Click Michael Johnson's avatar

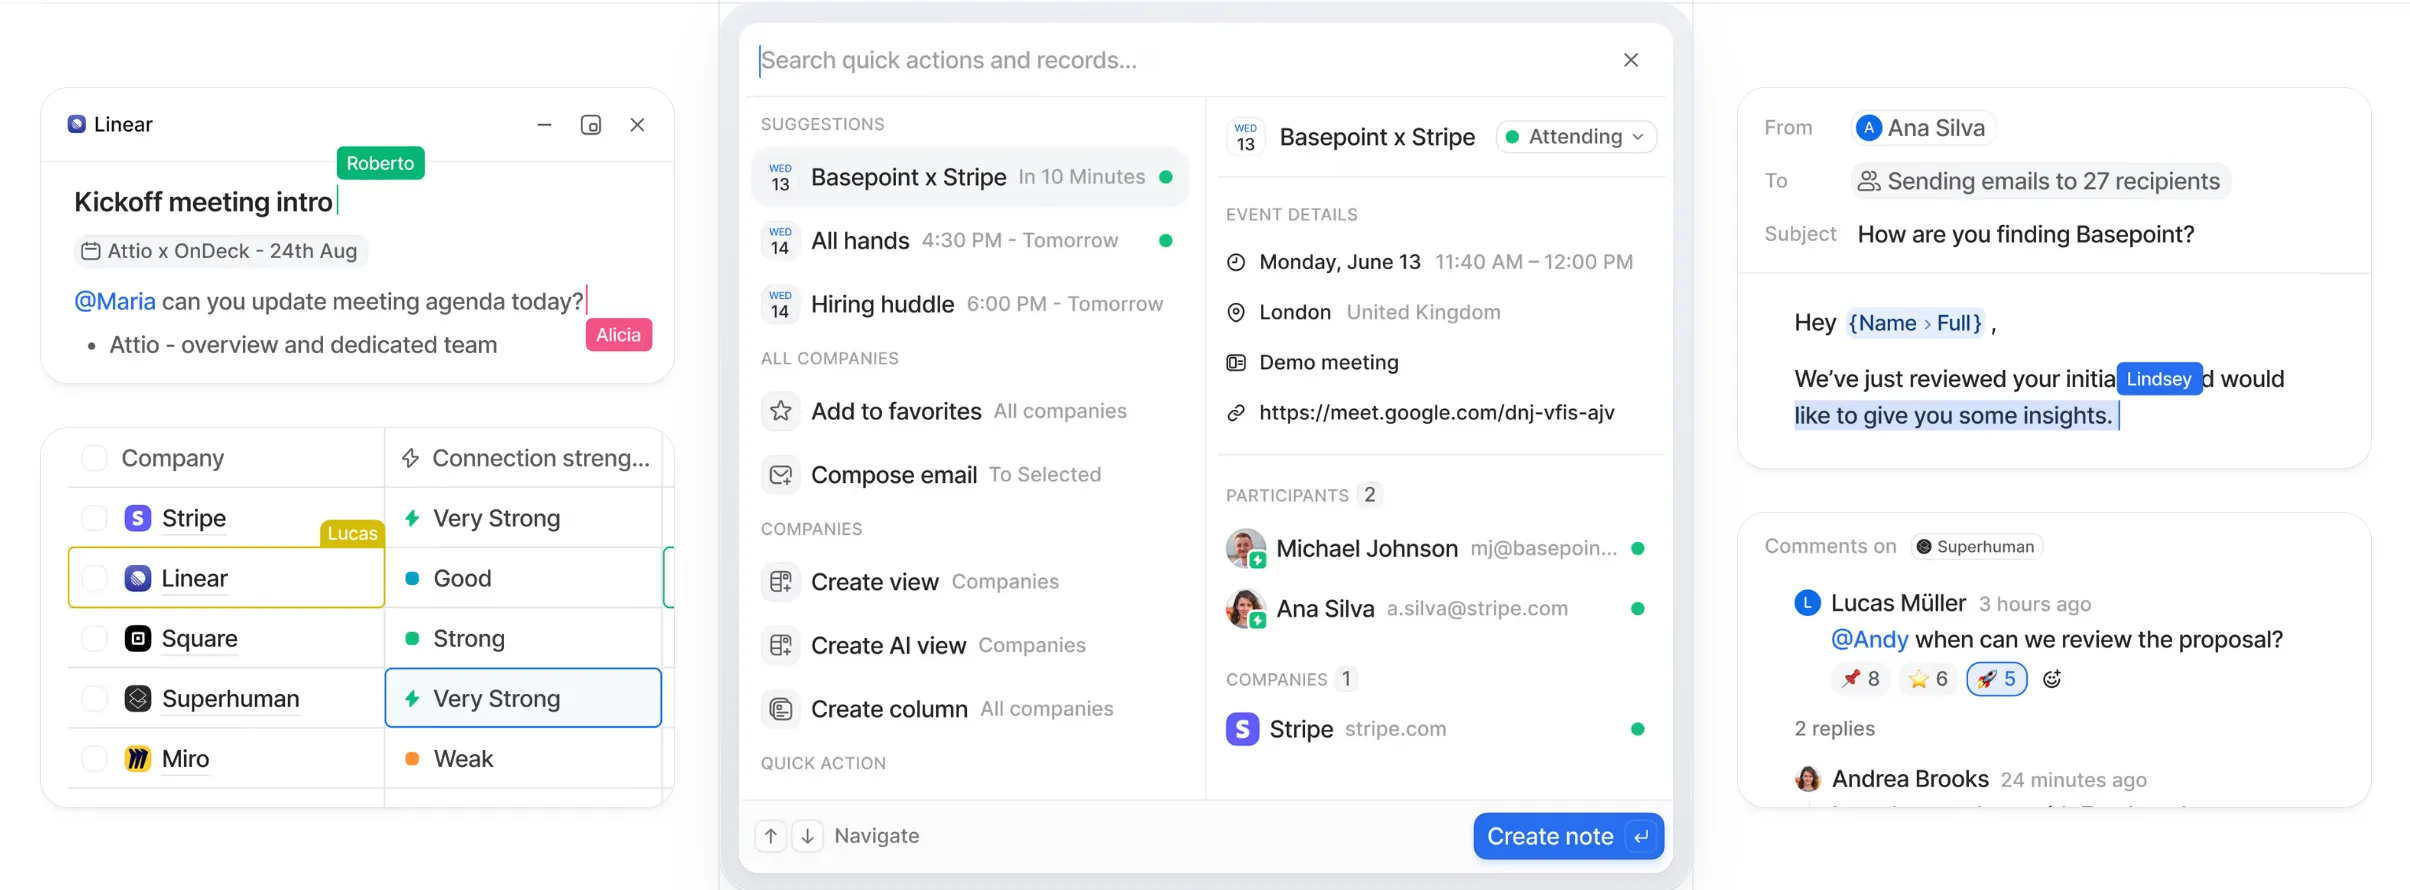(1246, 548)
